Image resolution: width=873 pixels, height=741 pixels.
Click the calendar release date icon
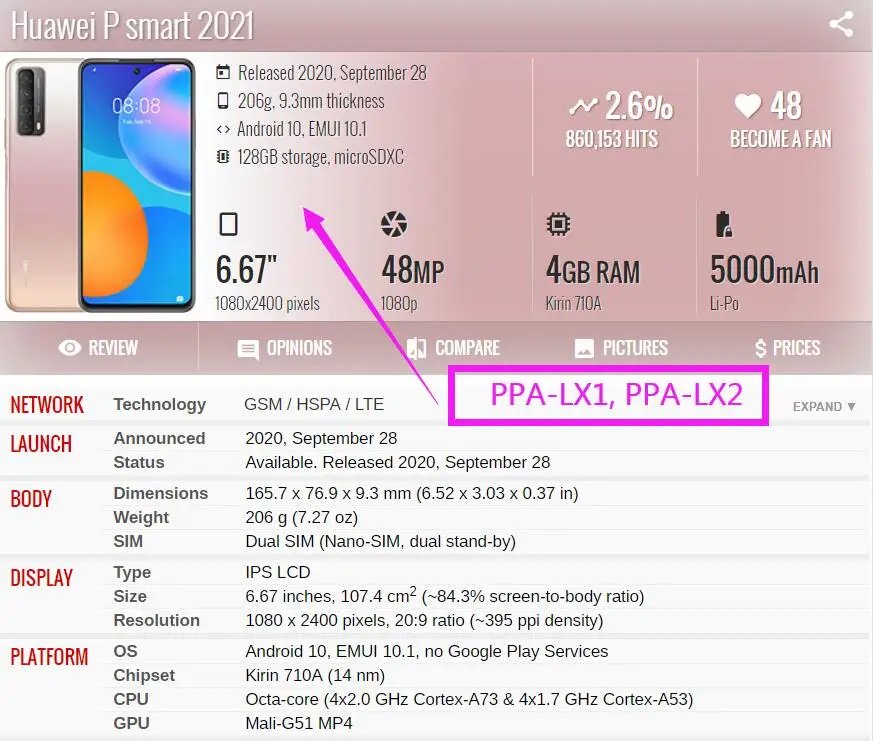tap(223, 72)
